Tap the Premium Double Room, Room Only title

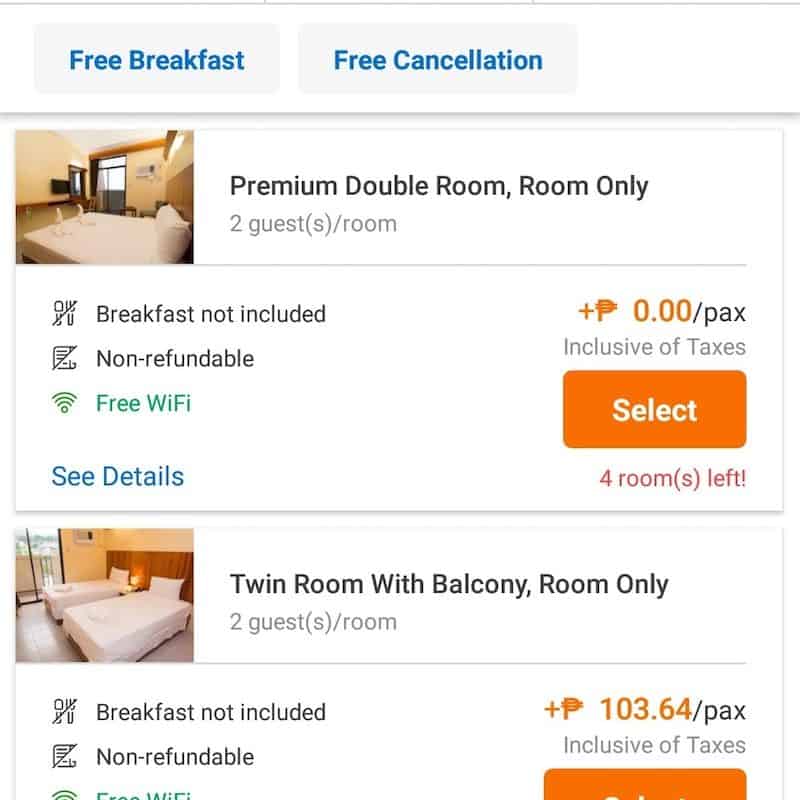439,186
